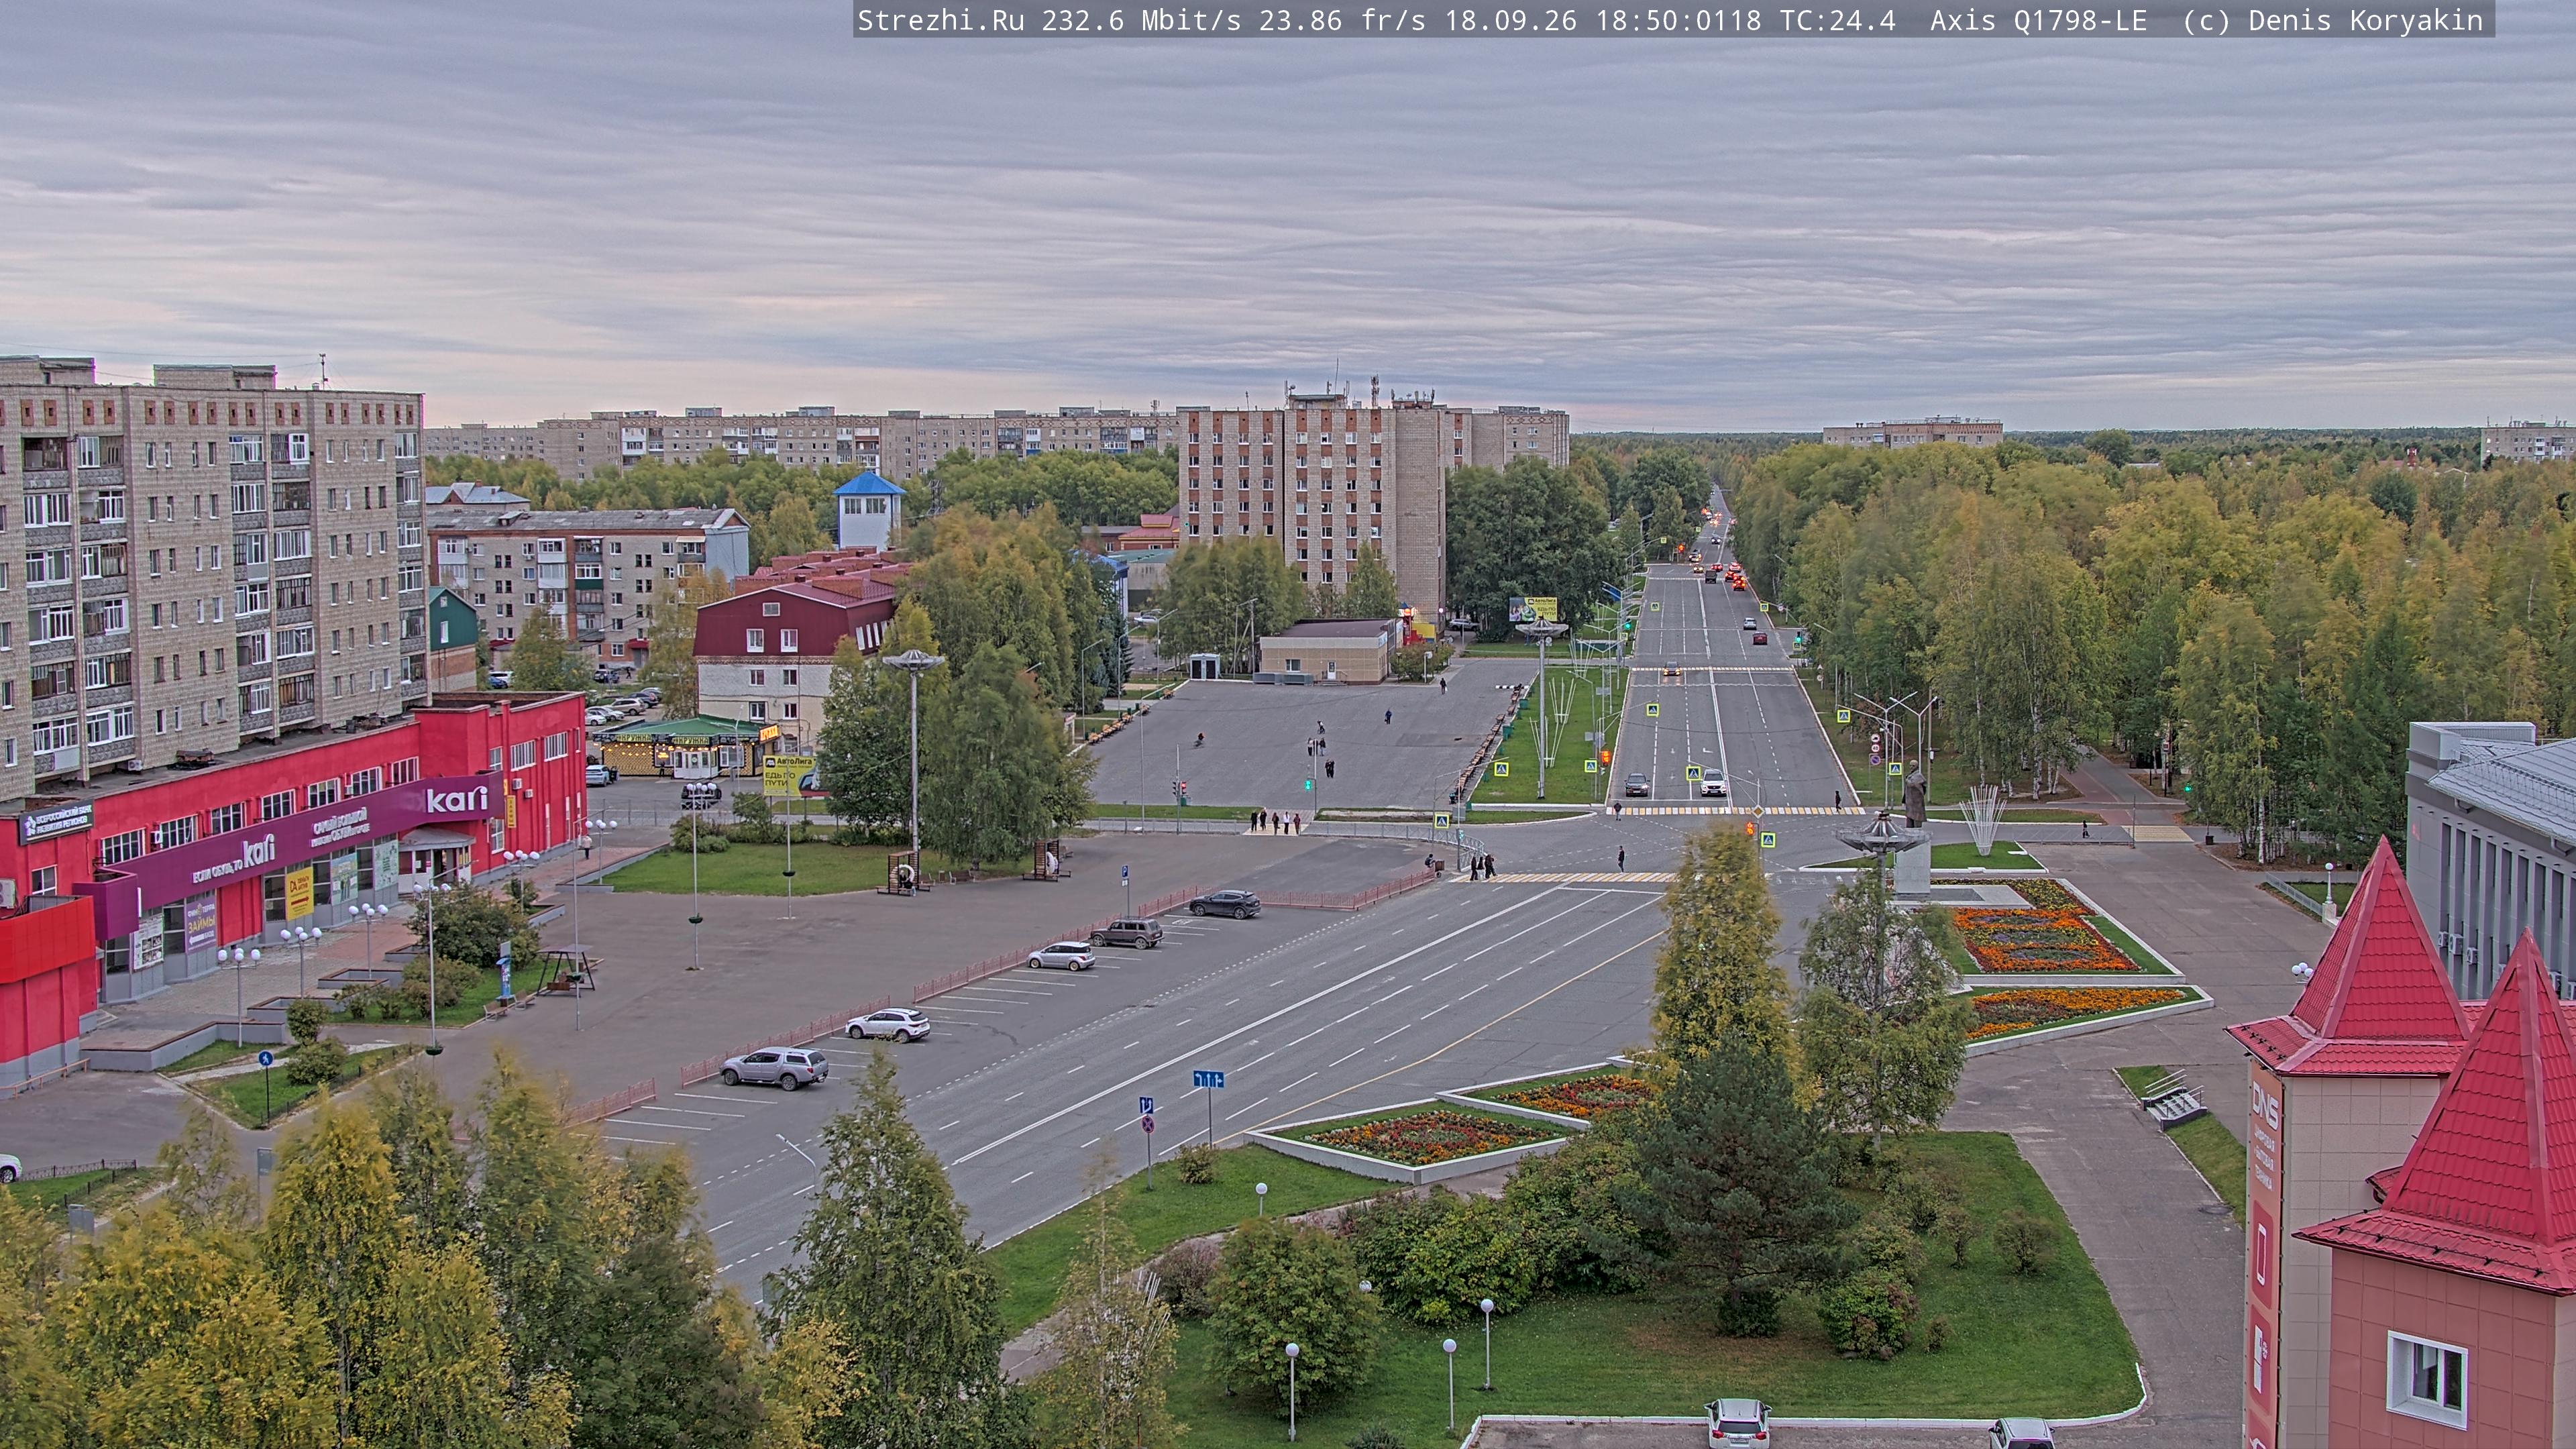
Task: Click the silver pickup truck in parking
Action: [774, 1067]
